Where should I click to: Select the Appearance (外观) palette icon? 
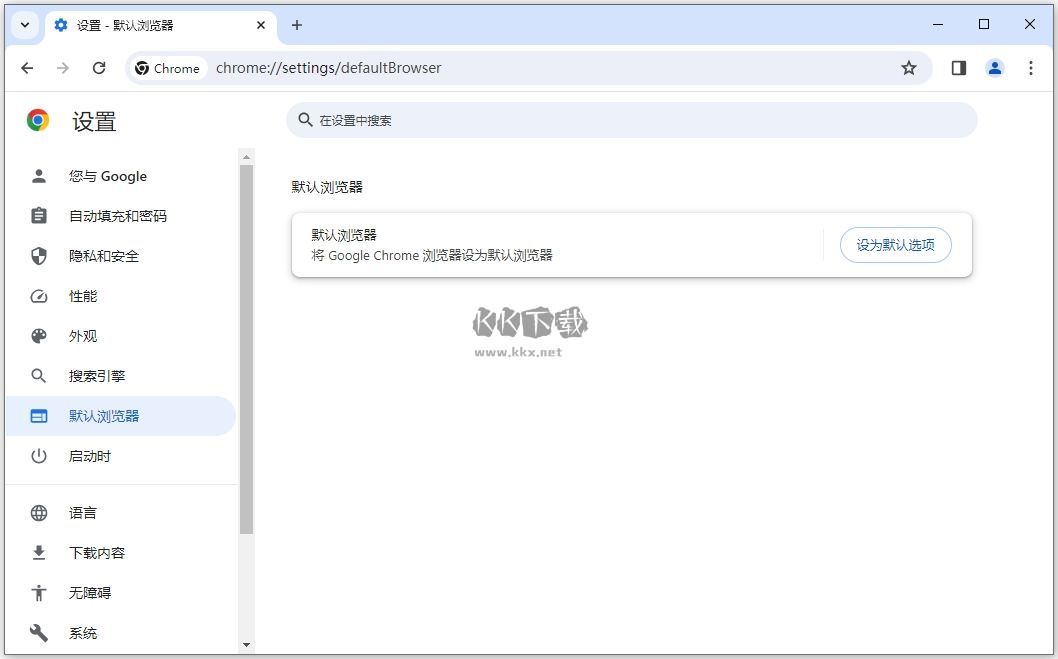tap(38, 336)
